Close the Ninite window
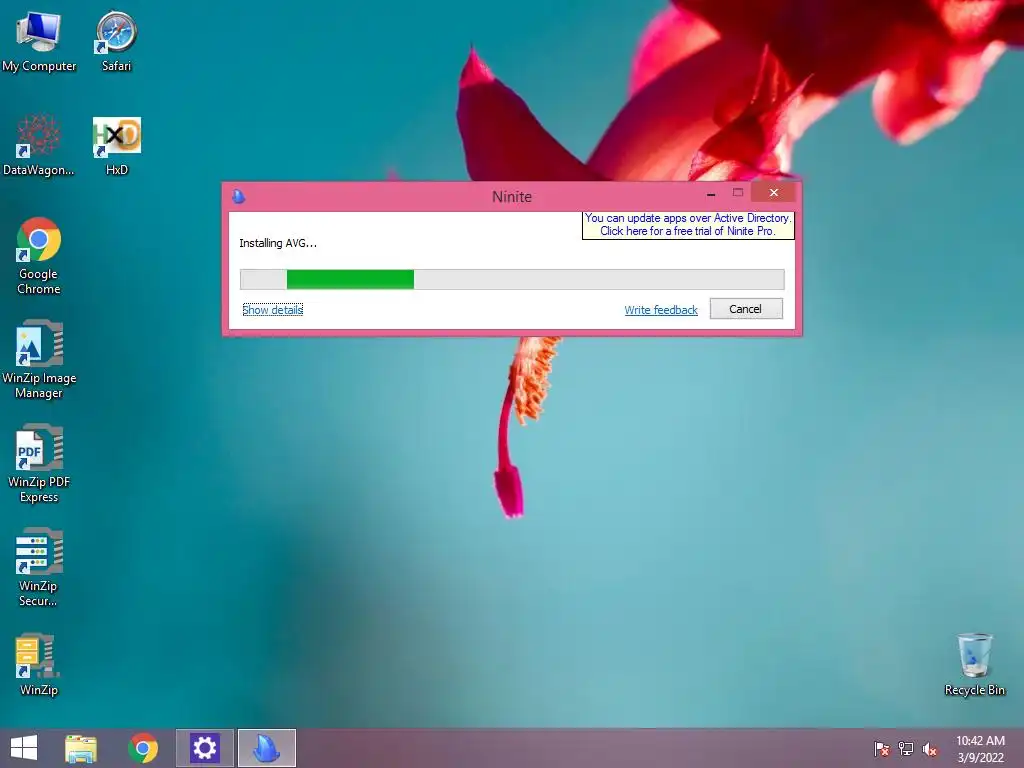Viewport: 1024px width, 768px height. pyautogui.click(x=773, y=193)
